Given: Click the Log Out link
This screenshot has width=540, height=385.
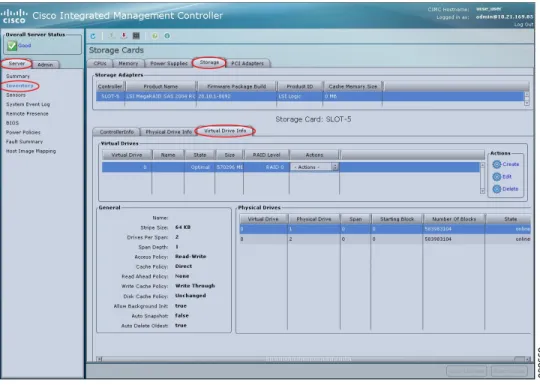Looking at the screenshot, I should pyautogui.click(x=523, y=24).
